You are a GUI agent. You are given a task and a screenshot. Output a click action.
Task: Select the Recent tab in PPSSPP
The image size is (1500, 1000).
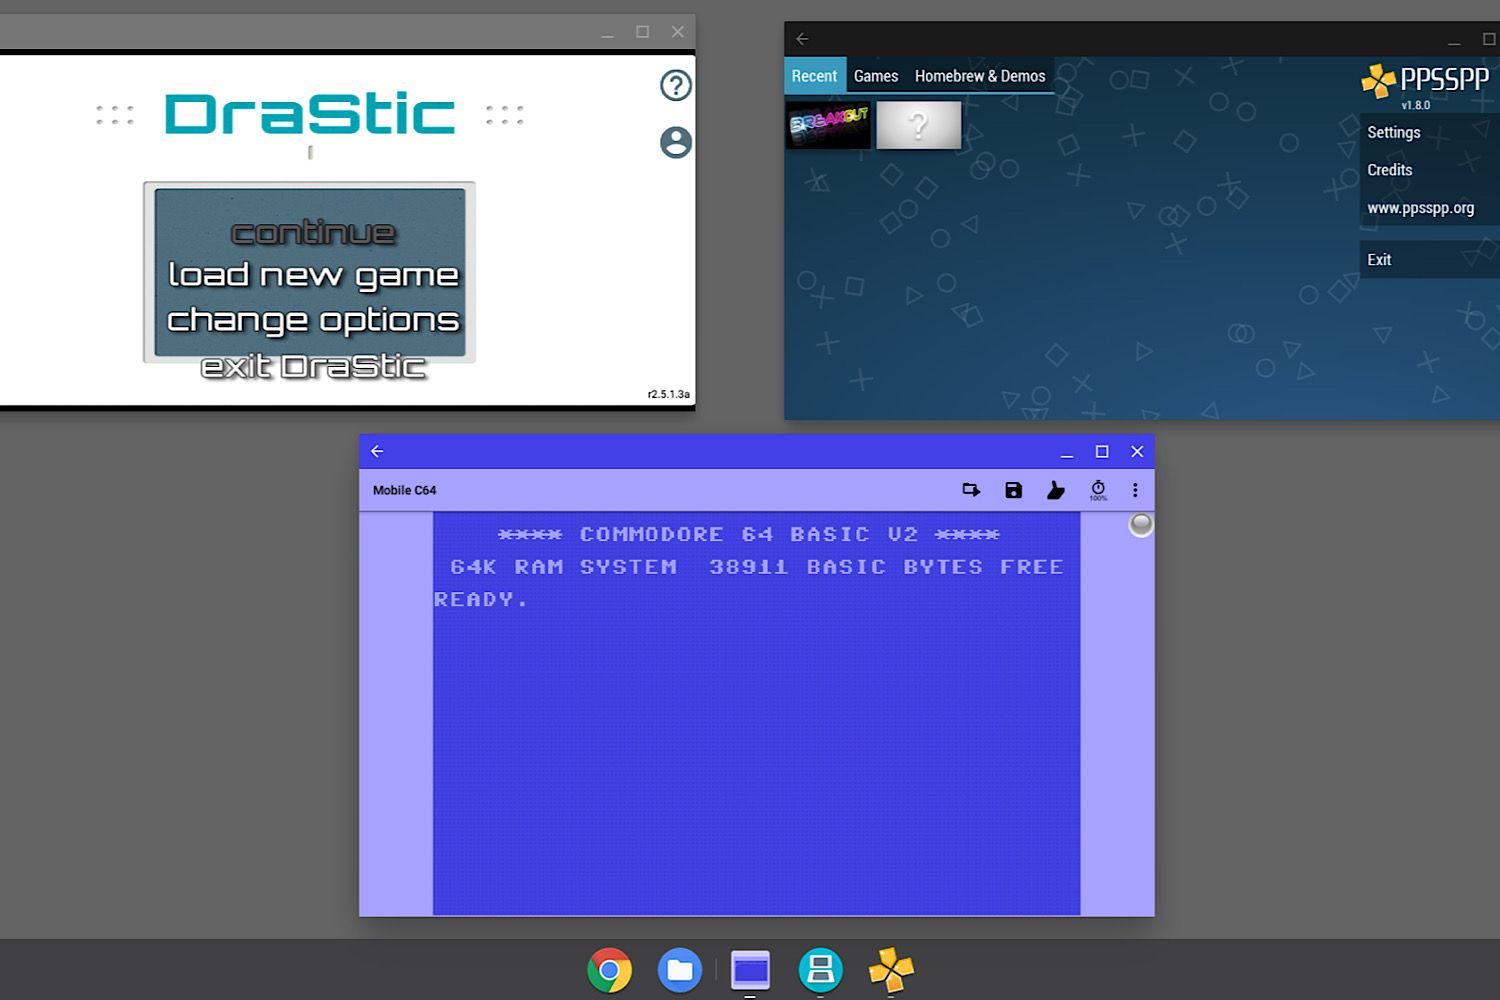tap(814, 76)
